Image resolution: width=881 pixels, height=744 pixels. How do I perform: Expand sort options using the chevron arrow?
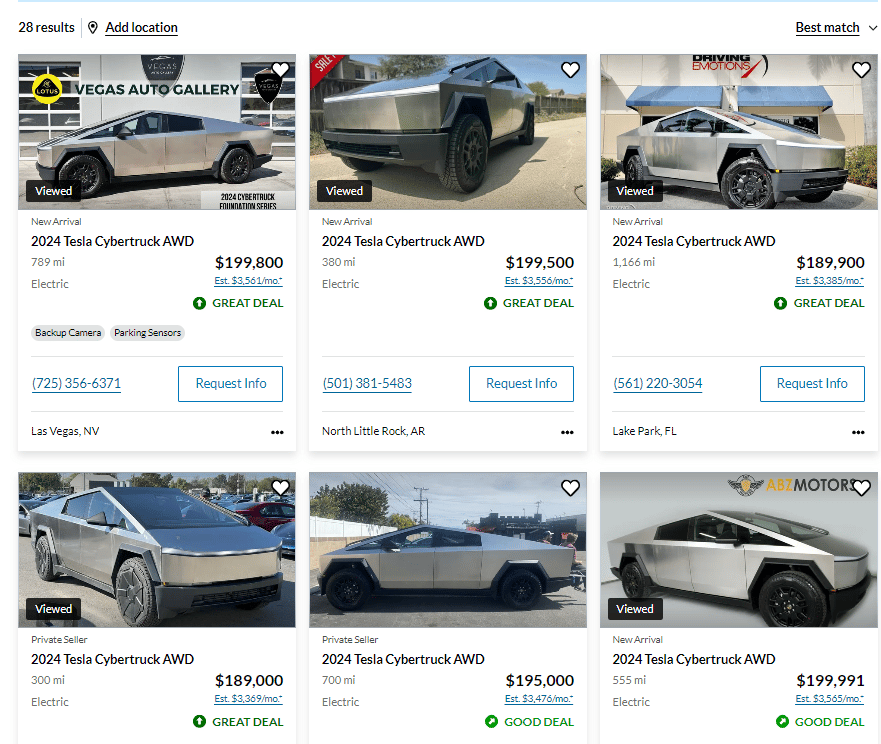click(873, 28)
